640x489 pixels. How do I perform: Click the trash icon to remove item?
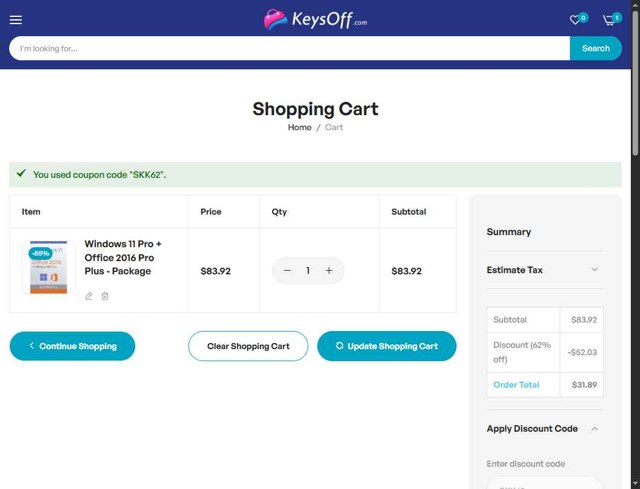pos(105,296)
